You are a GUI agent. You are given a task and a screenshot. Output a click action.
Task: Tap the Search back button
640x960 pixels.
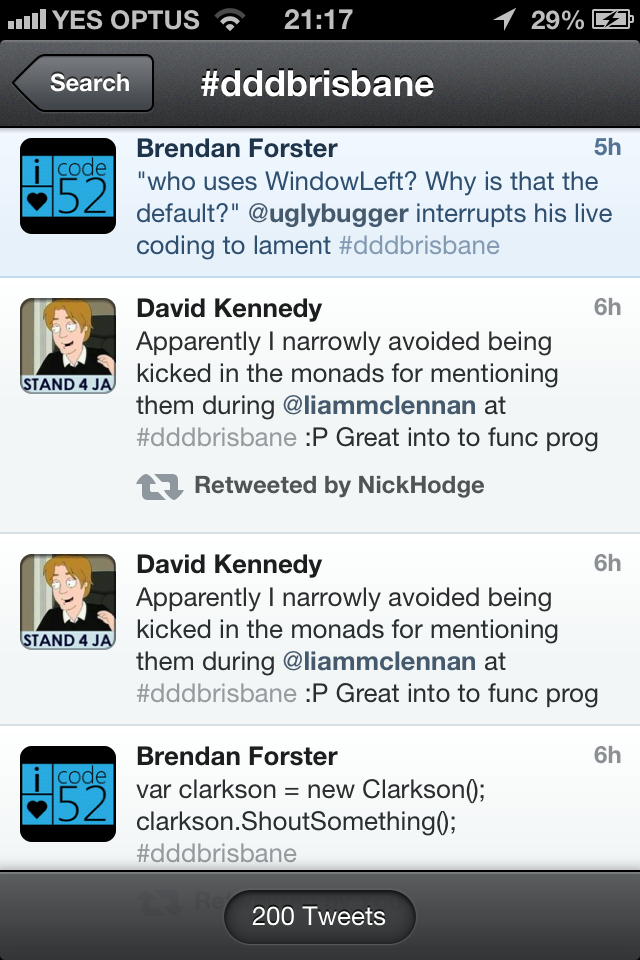[83, 83]
